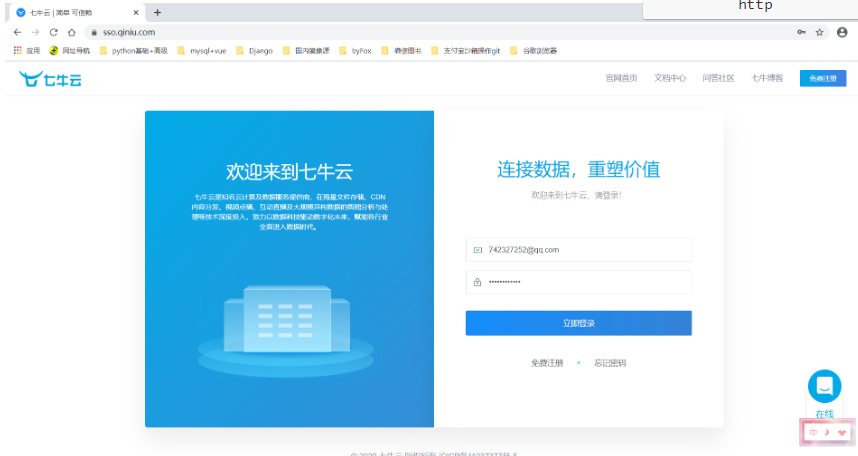The image size is (858, 456).
Task: Go to the browser home icon
Action: [72, 32]
